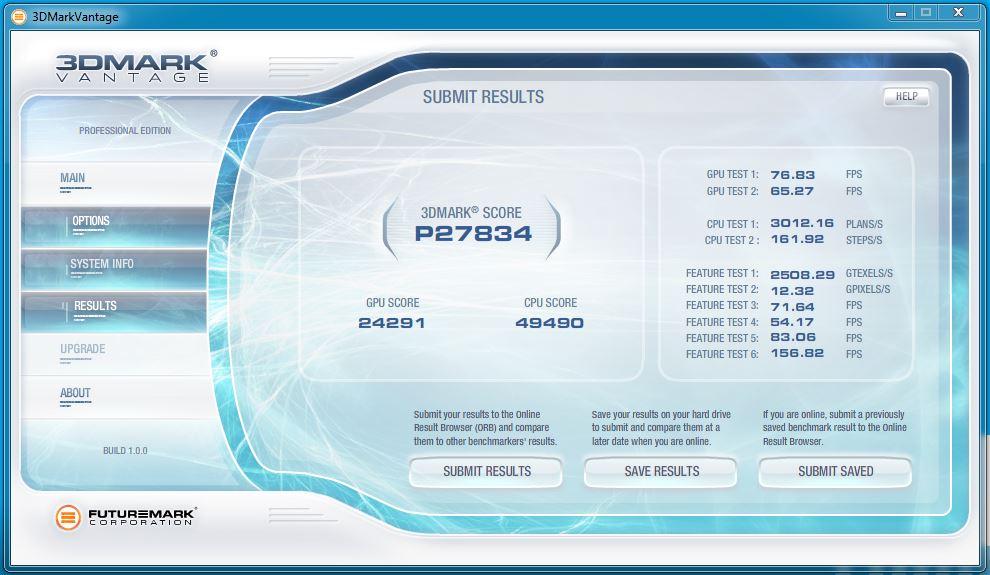The height and width of the screenshot is (575, 990).
Task: Click the CPU Test 1 value 3012.16
Action: (802, 223)
